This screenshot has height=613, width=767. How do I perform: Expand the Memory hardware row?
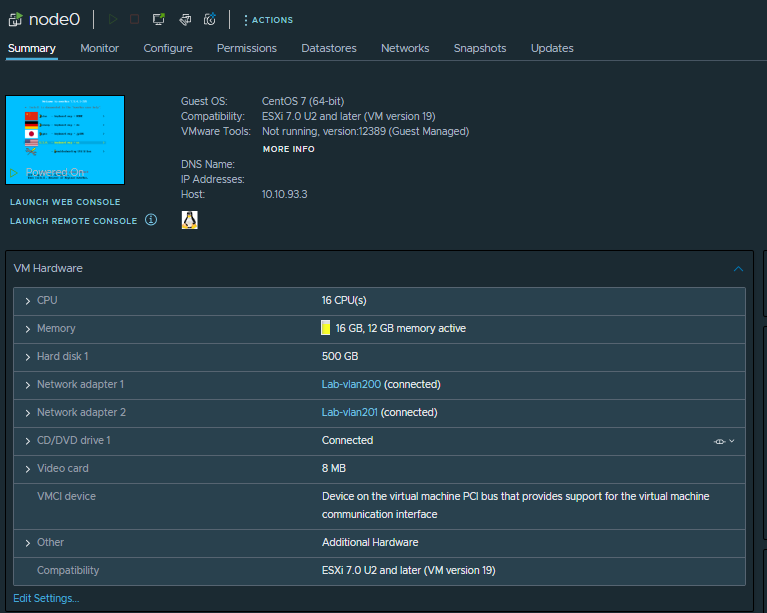pos(27,328)
